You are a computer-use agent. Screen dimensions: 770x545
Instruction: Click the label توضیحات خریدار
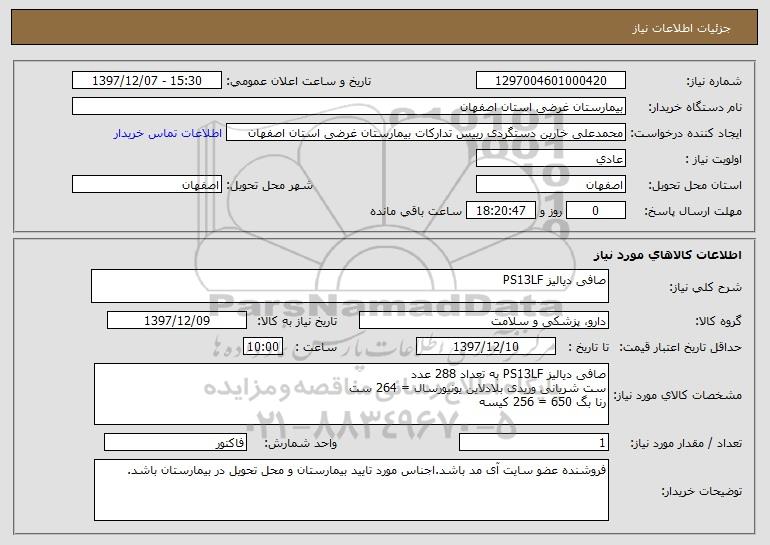pyautogui.click(x=702, y=491)
